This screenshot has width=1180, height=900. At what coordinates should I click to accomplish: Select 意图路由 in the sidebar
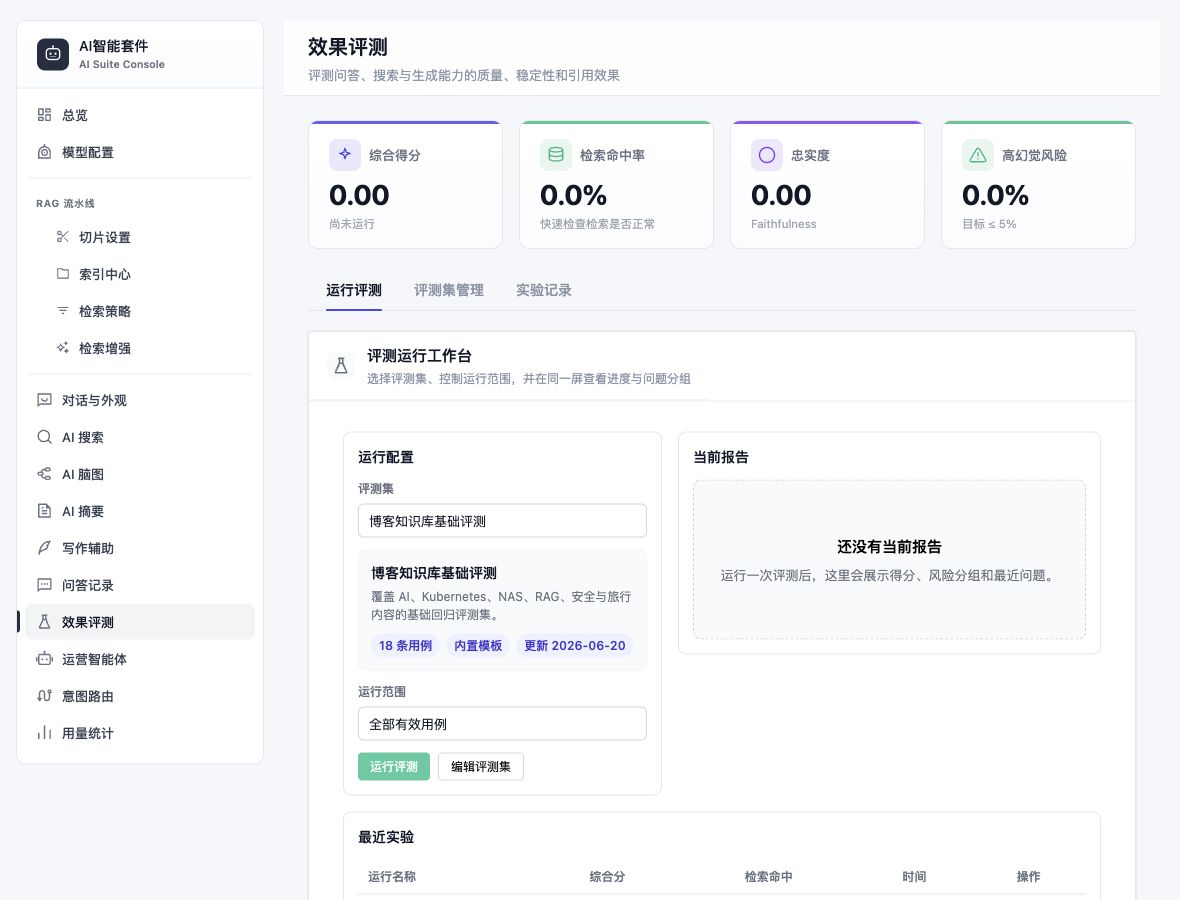click(x=140, y=695)
